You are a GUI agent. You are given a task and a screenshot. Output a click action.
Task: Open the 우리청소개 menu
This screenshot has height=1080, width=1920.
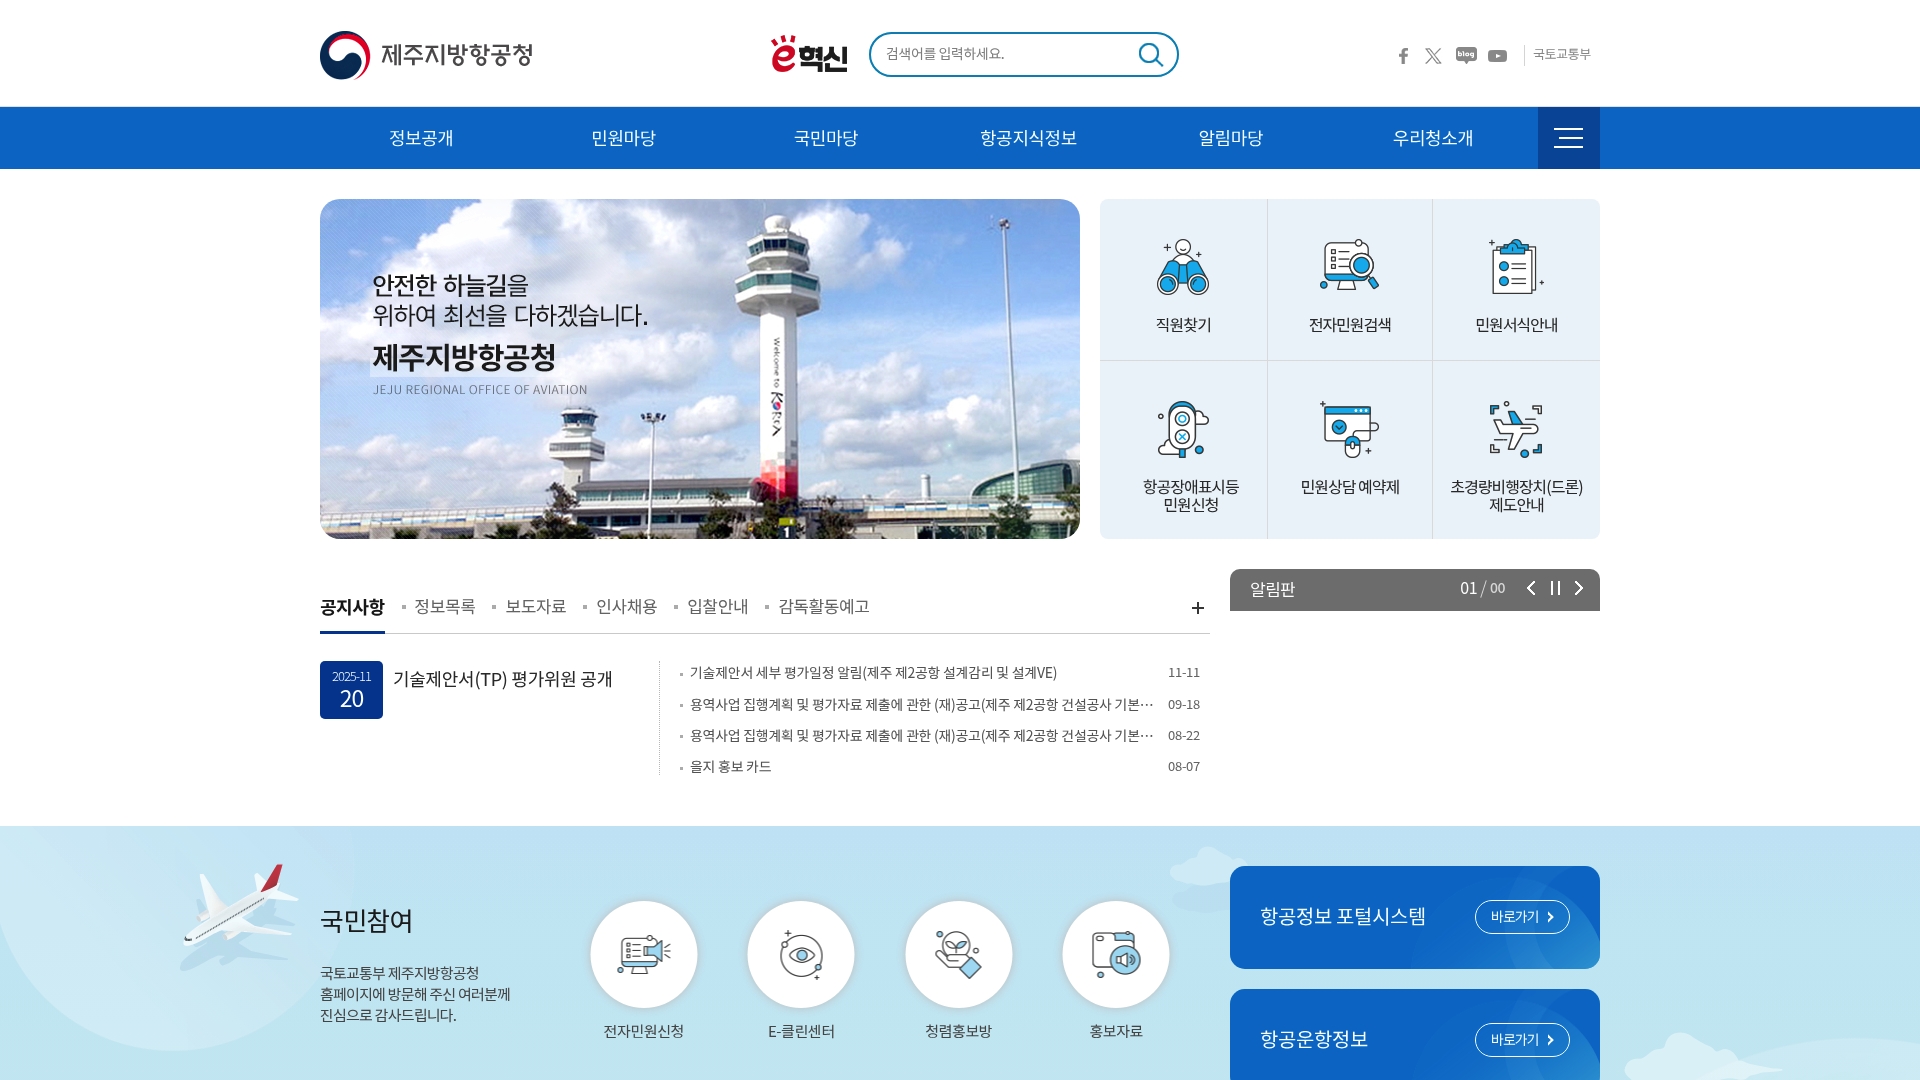[1433, 138]
